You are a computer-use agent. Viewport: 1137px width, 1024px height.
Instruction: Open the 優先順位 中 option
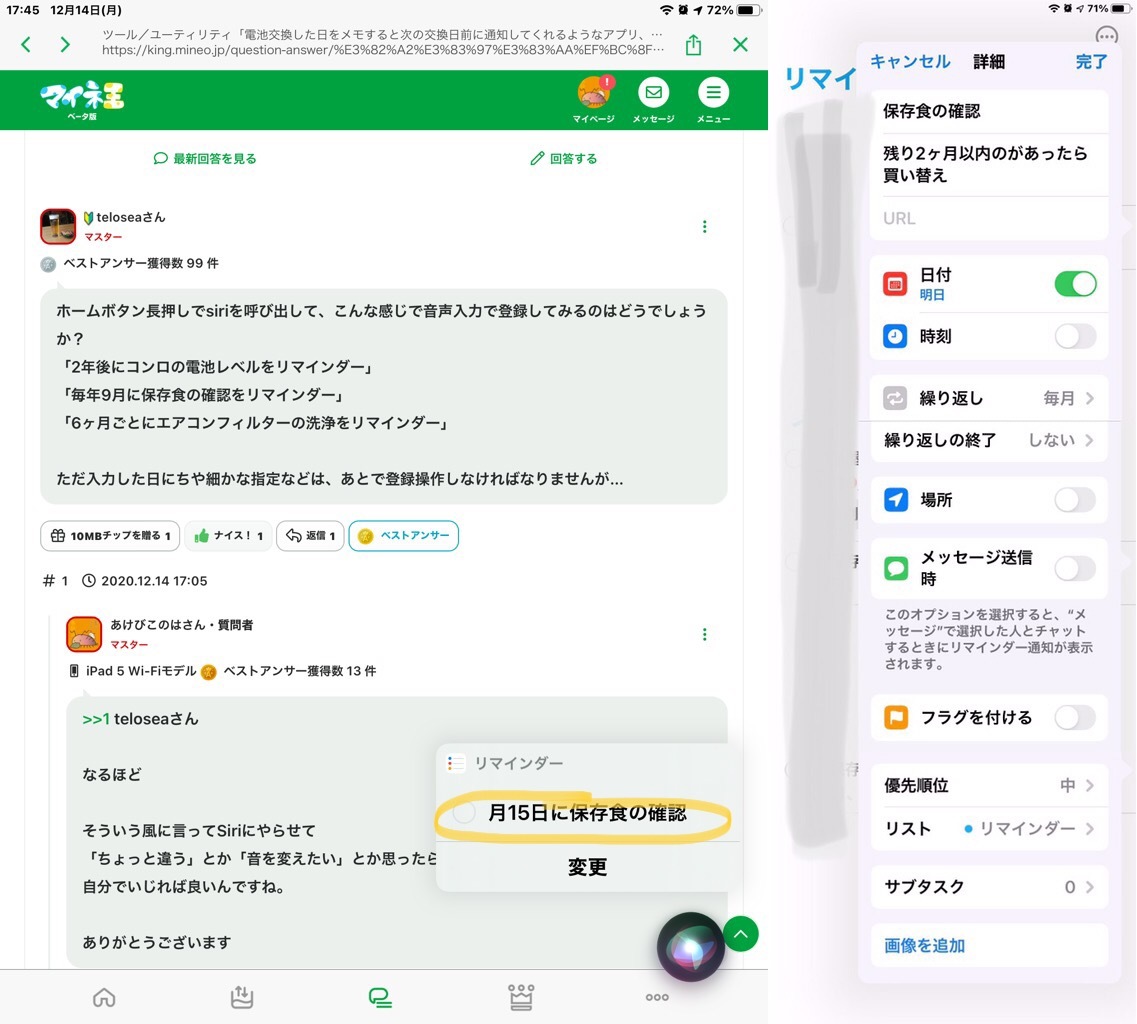[x=989, y=785]
